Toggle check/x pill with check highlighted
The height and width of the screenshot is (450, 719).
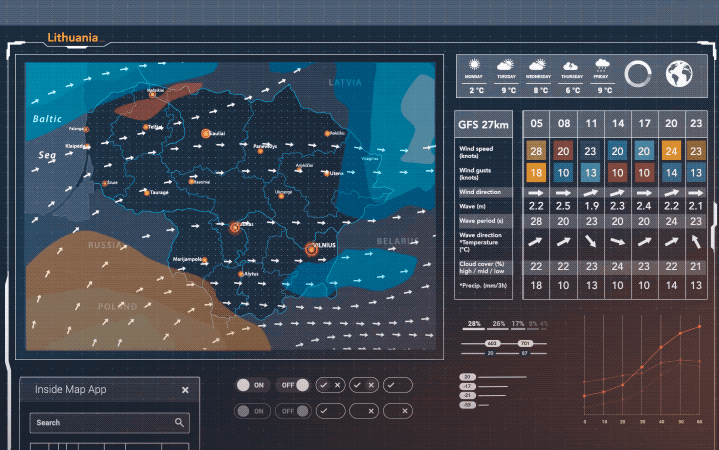pyautogui.click(x=331, y=385)
